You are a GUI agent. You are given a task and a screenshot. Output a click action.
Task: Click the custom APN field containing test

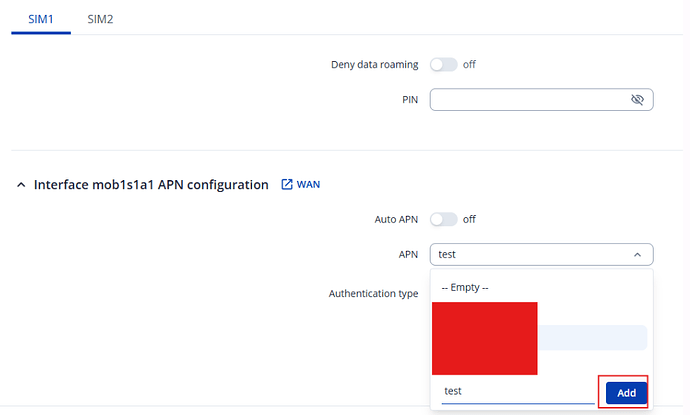coord(515,392)
